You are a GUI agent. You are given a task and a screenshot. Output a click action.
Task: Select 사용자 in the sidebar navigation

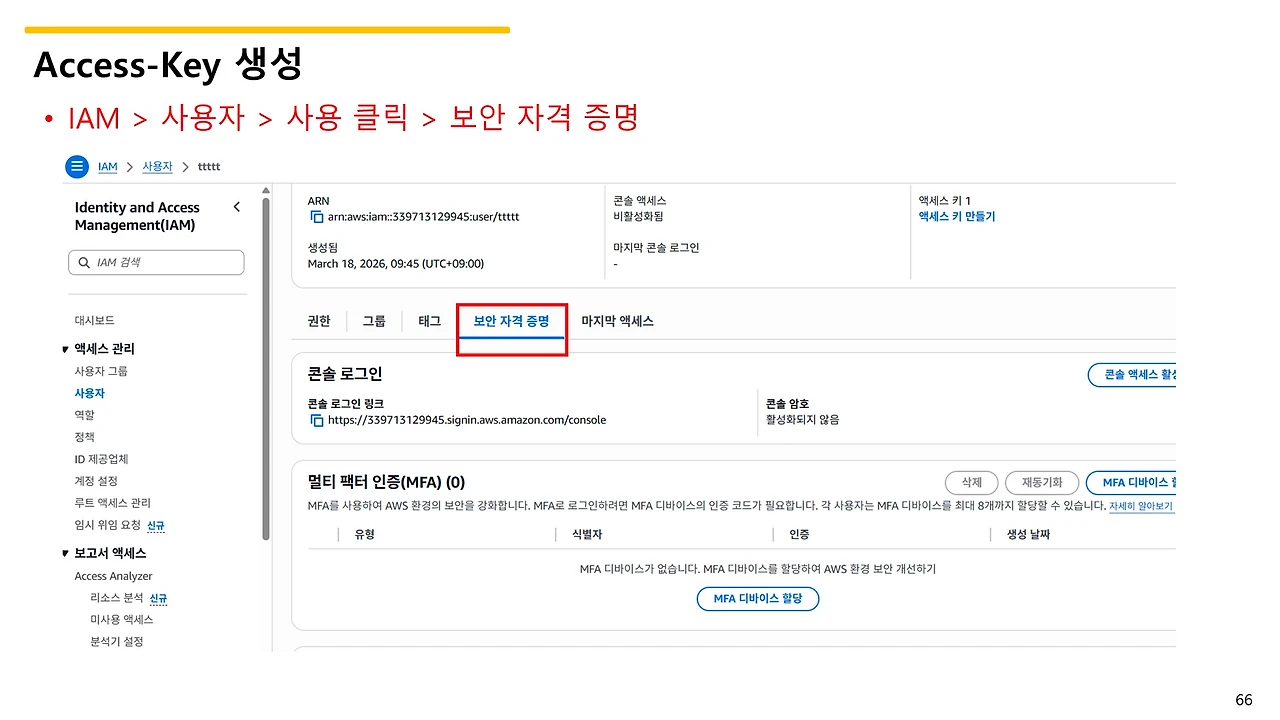(89, 393)
